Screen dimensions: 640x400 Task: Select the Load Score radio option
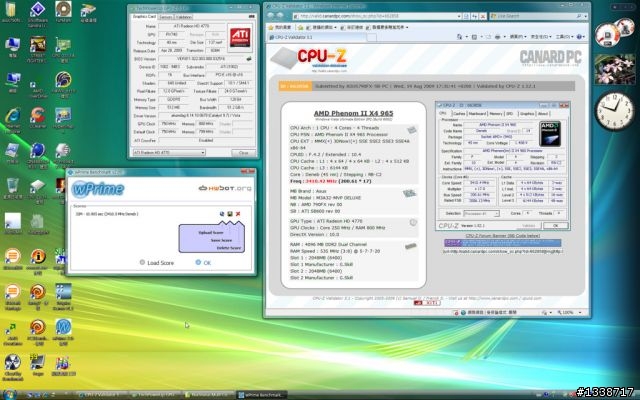pyautogui.click(x=142, y=263)
